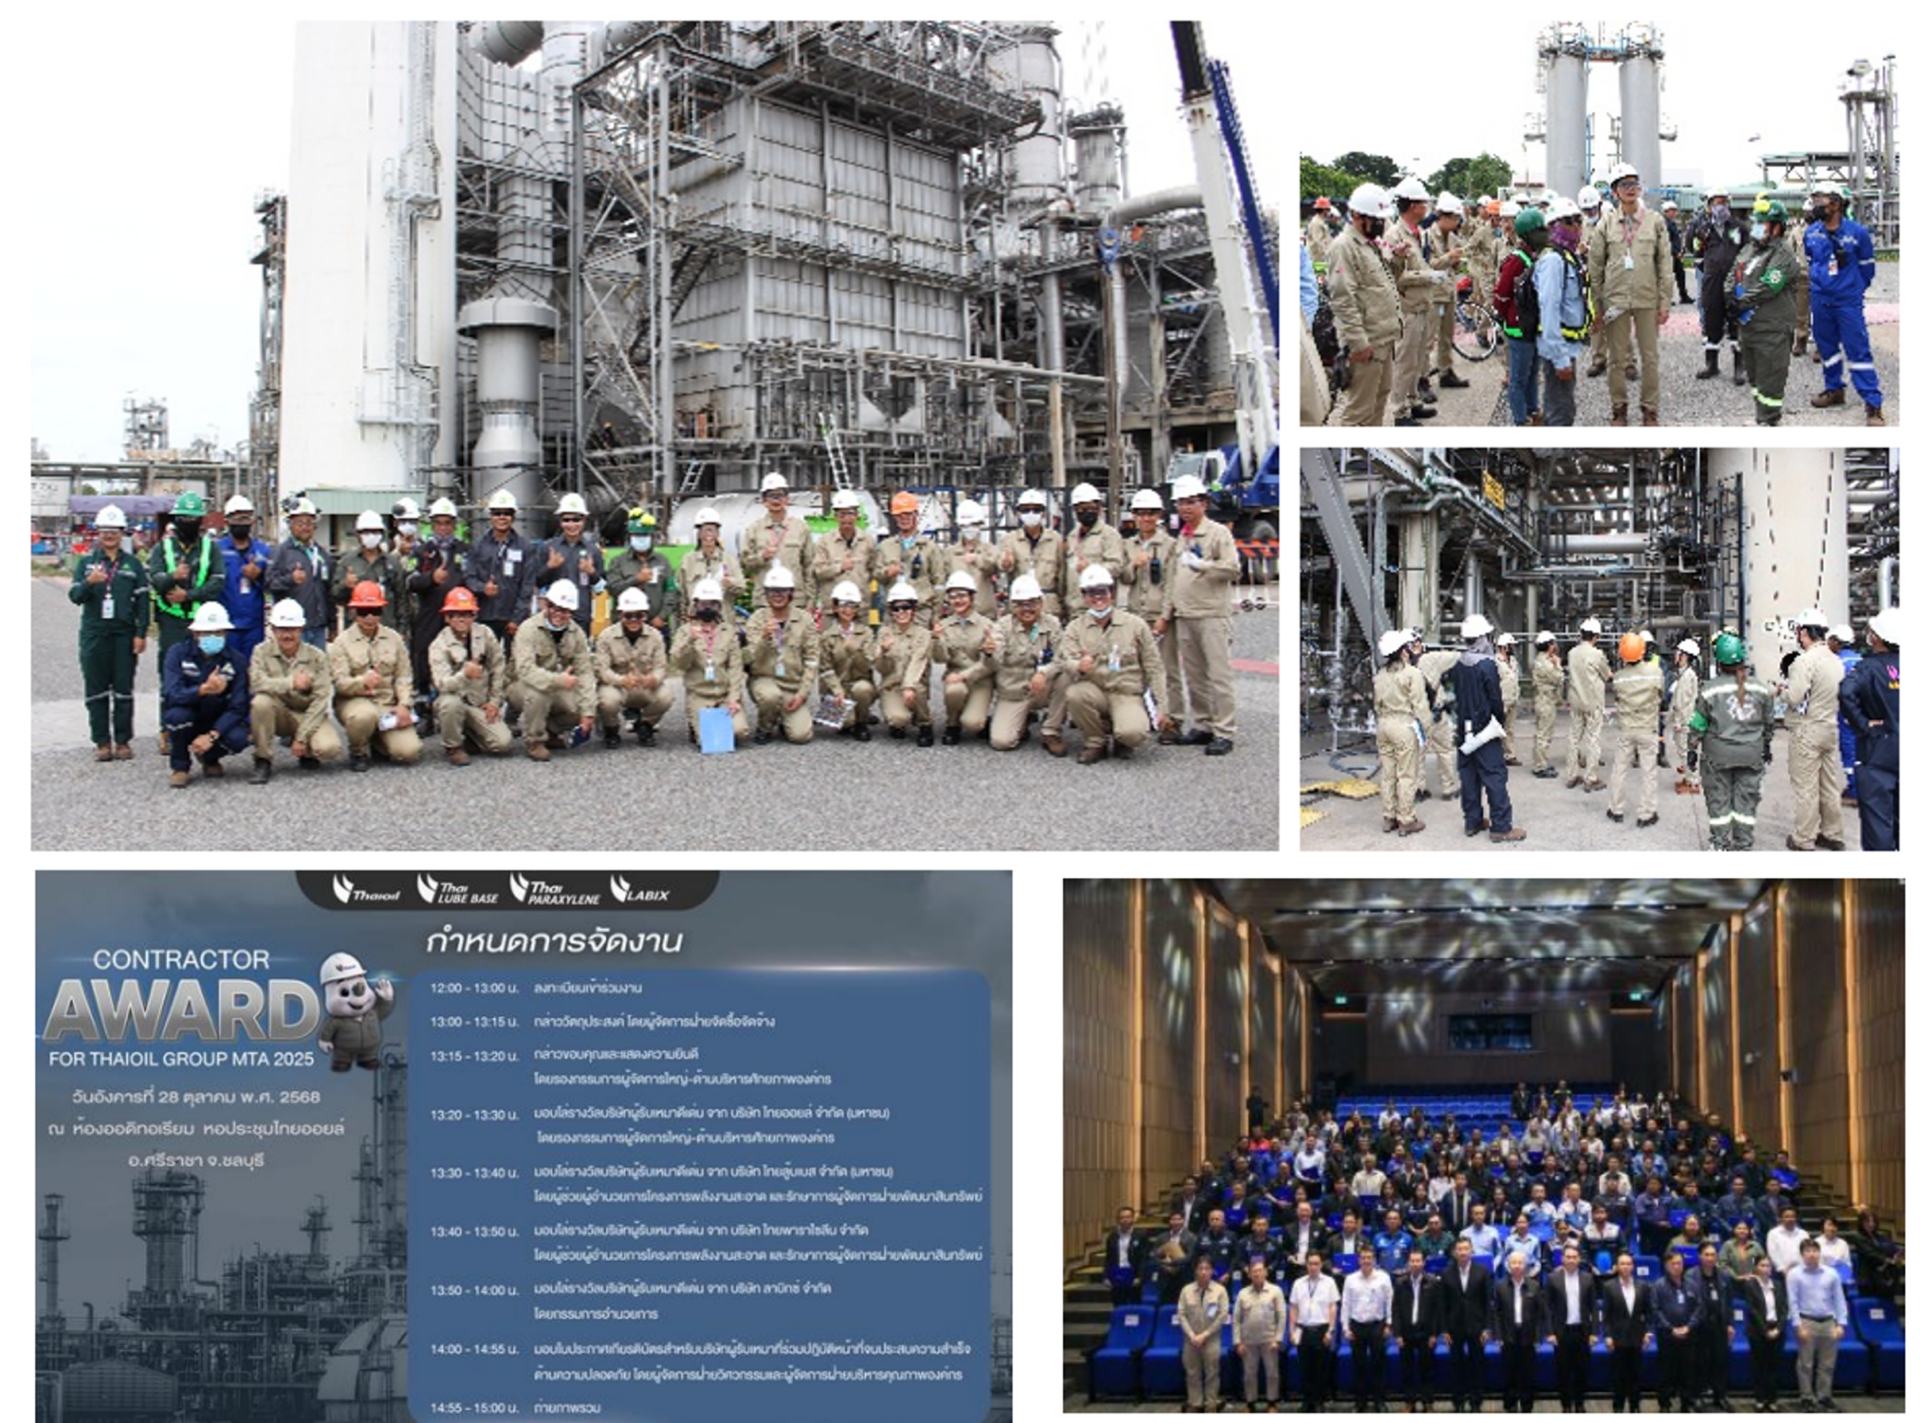Click the large AWARD title text
Viewport: 1920px width, 1423px height.
coord(180,1011)
